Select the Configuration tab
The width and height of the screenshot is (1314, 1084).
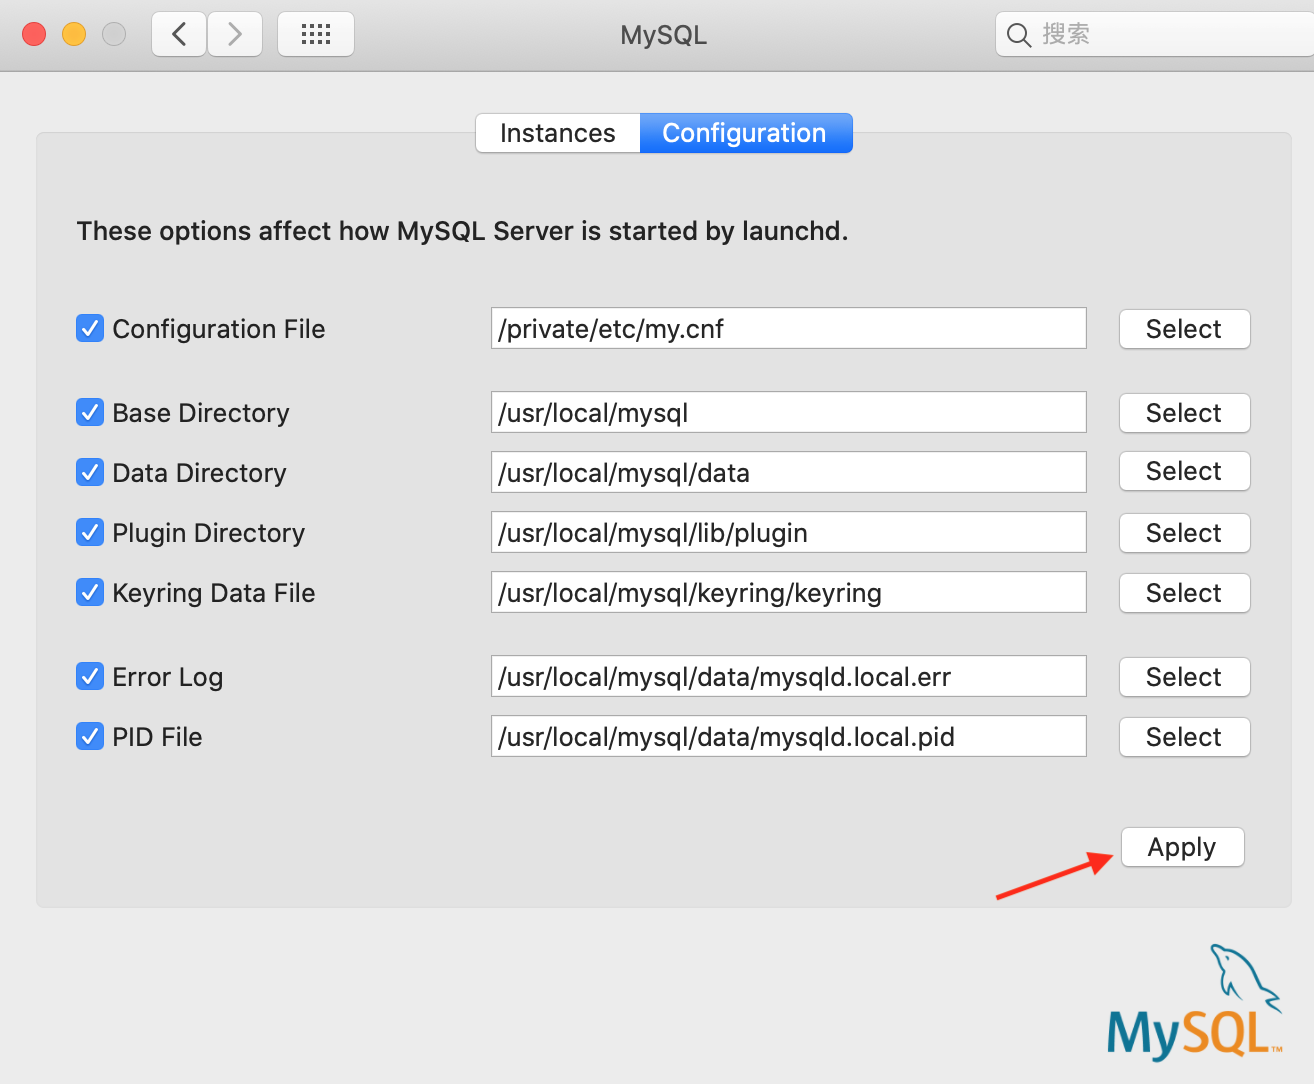pyautogui.click(x=744, y=132)
